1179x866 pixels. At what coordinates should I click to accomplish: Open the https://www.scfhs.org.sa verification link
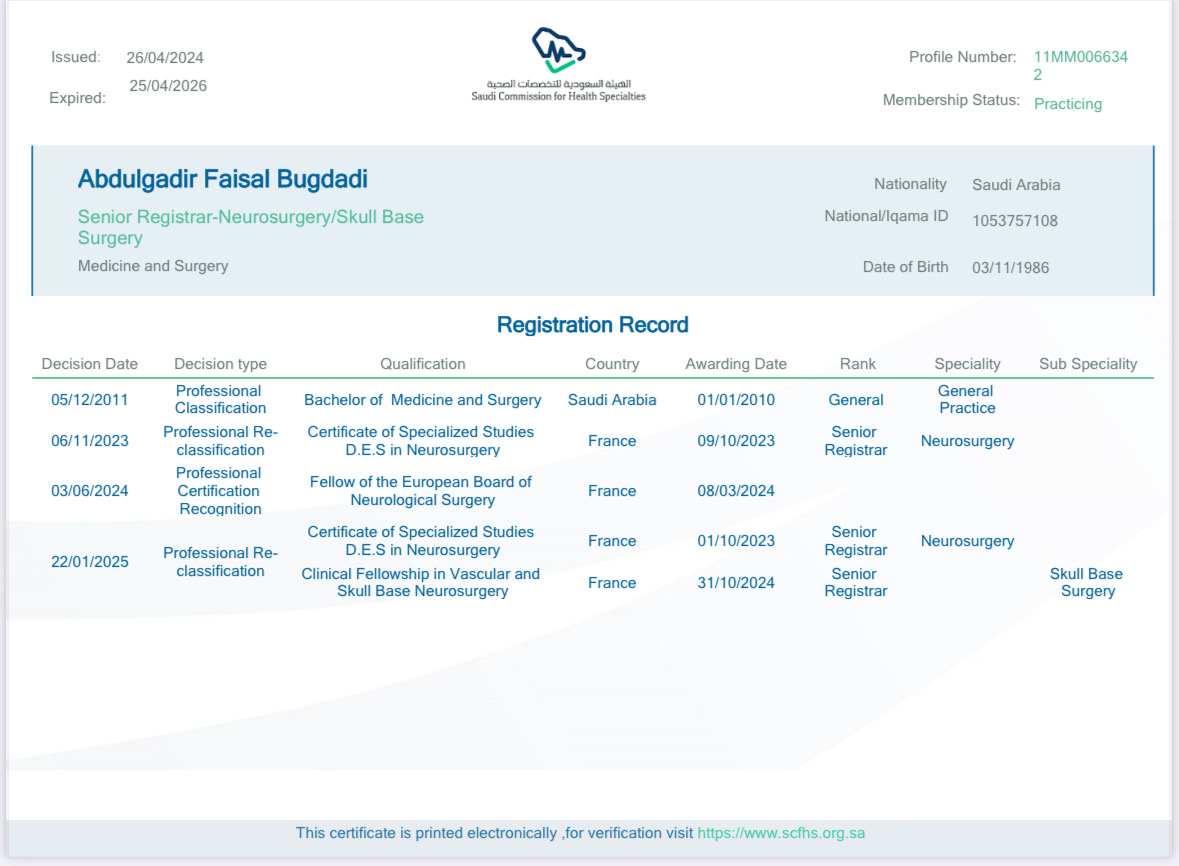780,832
